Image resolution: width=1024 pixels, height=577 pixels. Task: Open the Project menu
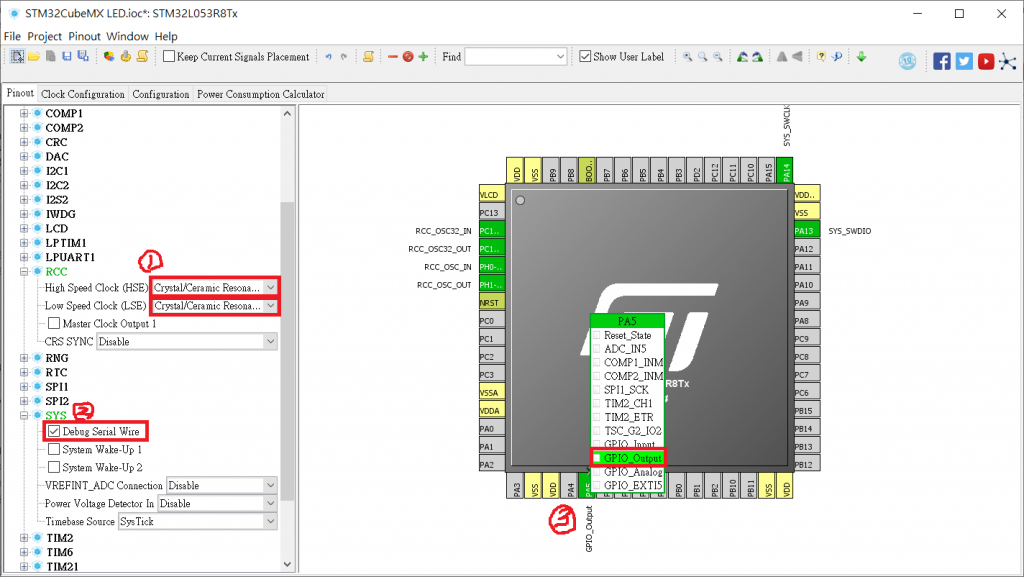click(44, 37)
